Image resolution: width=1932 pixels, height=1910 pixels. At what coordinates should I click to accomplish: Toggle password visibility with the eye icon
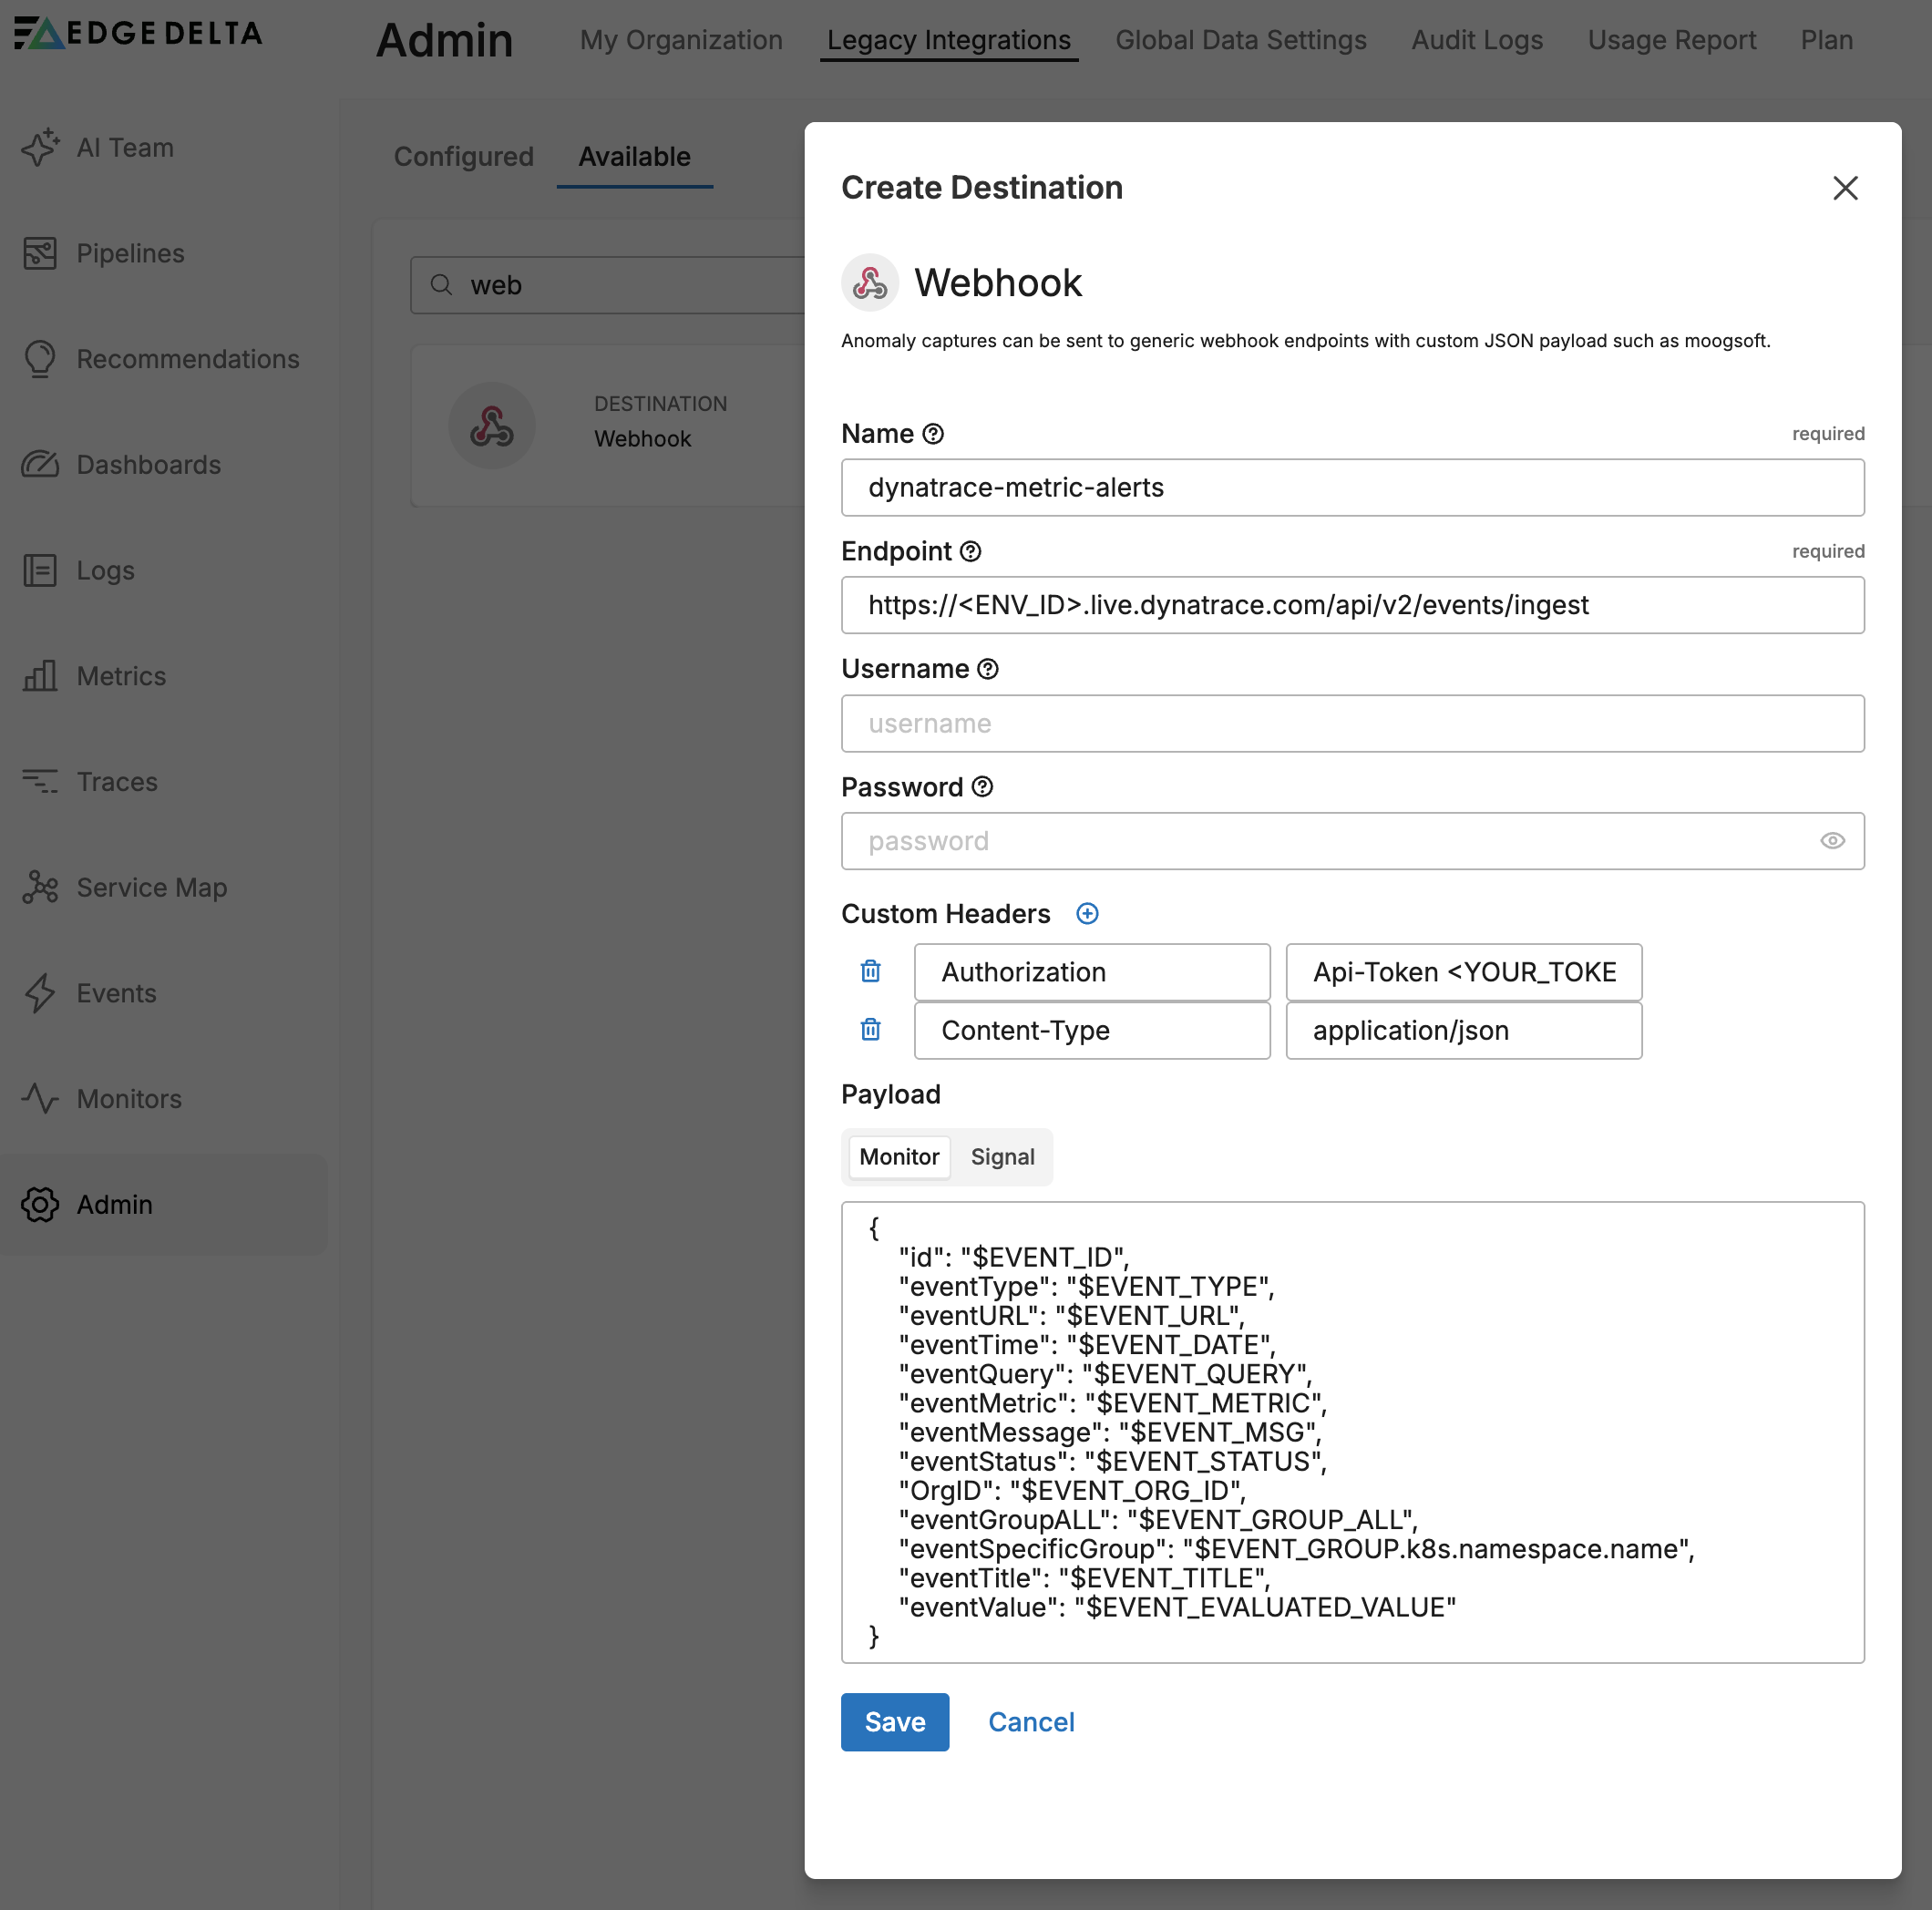click(1832, 841)
